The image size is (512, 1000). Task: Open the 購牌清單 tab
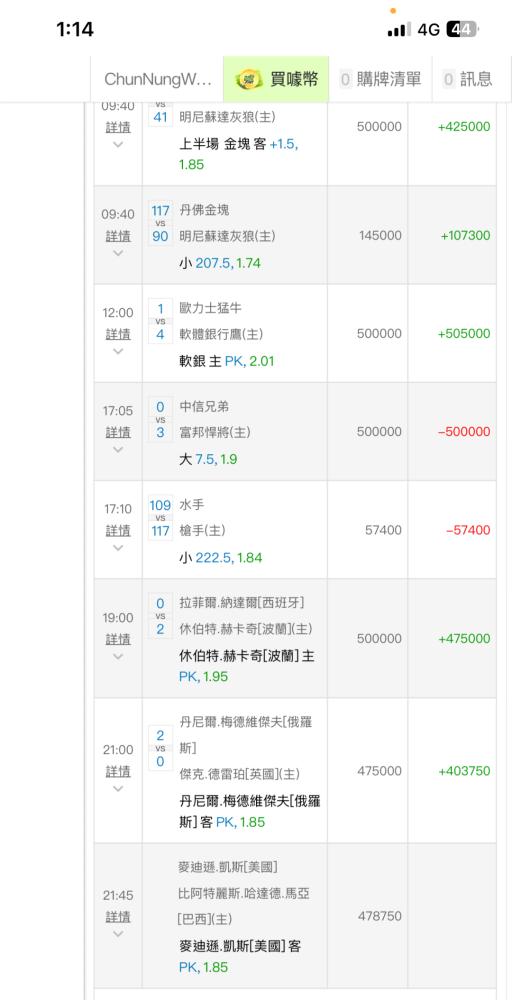pyautogui.click(x=381, y=79)
